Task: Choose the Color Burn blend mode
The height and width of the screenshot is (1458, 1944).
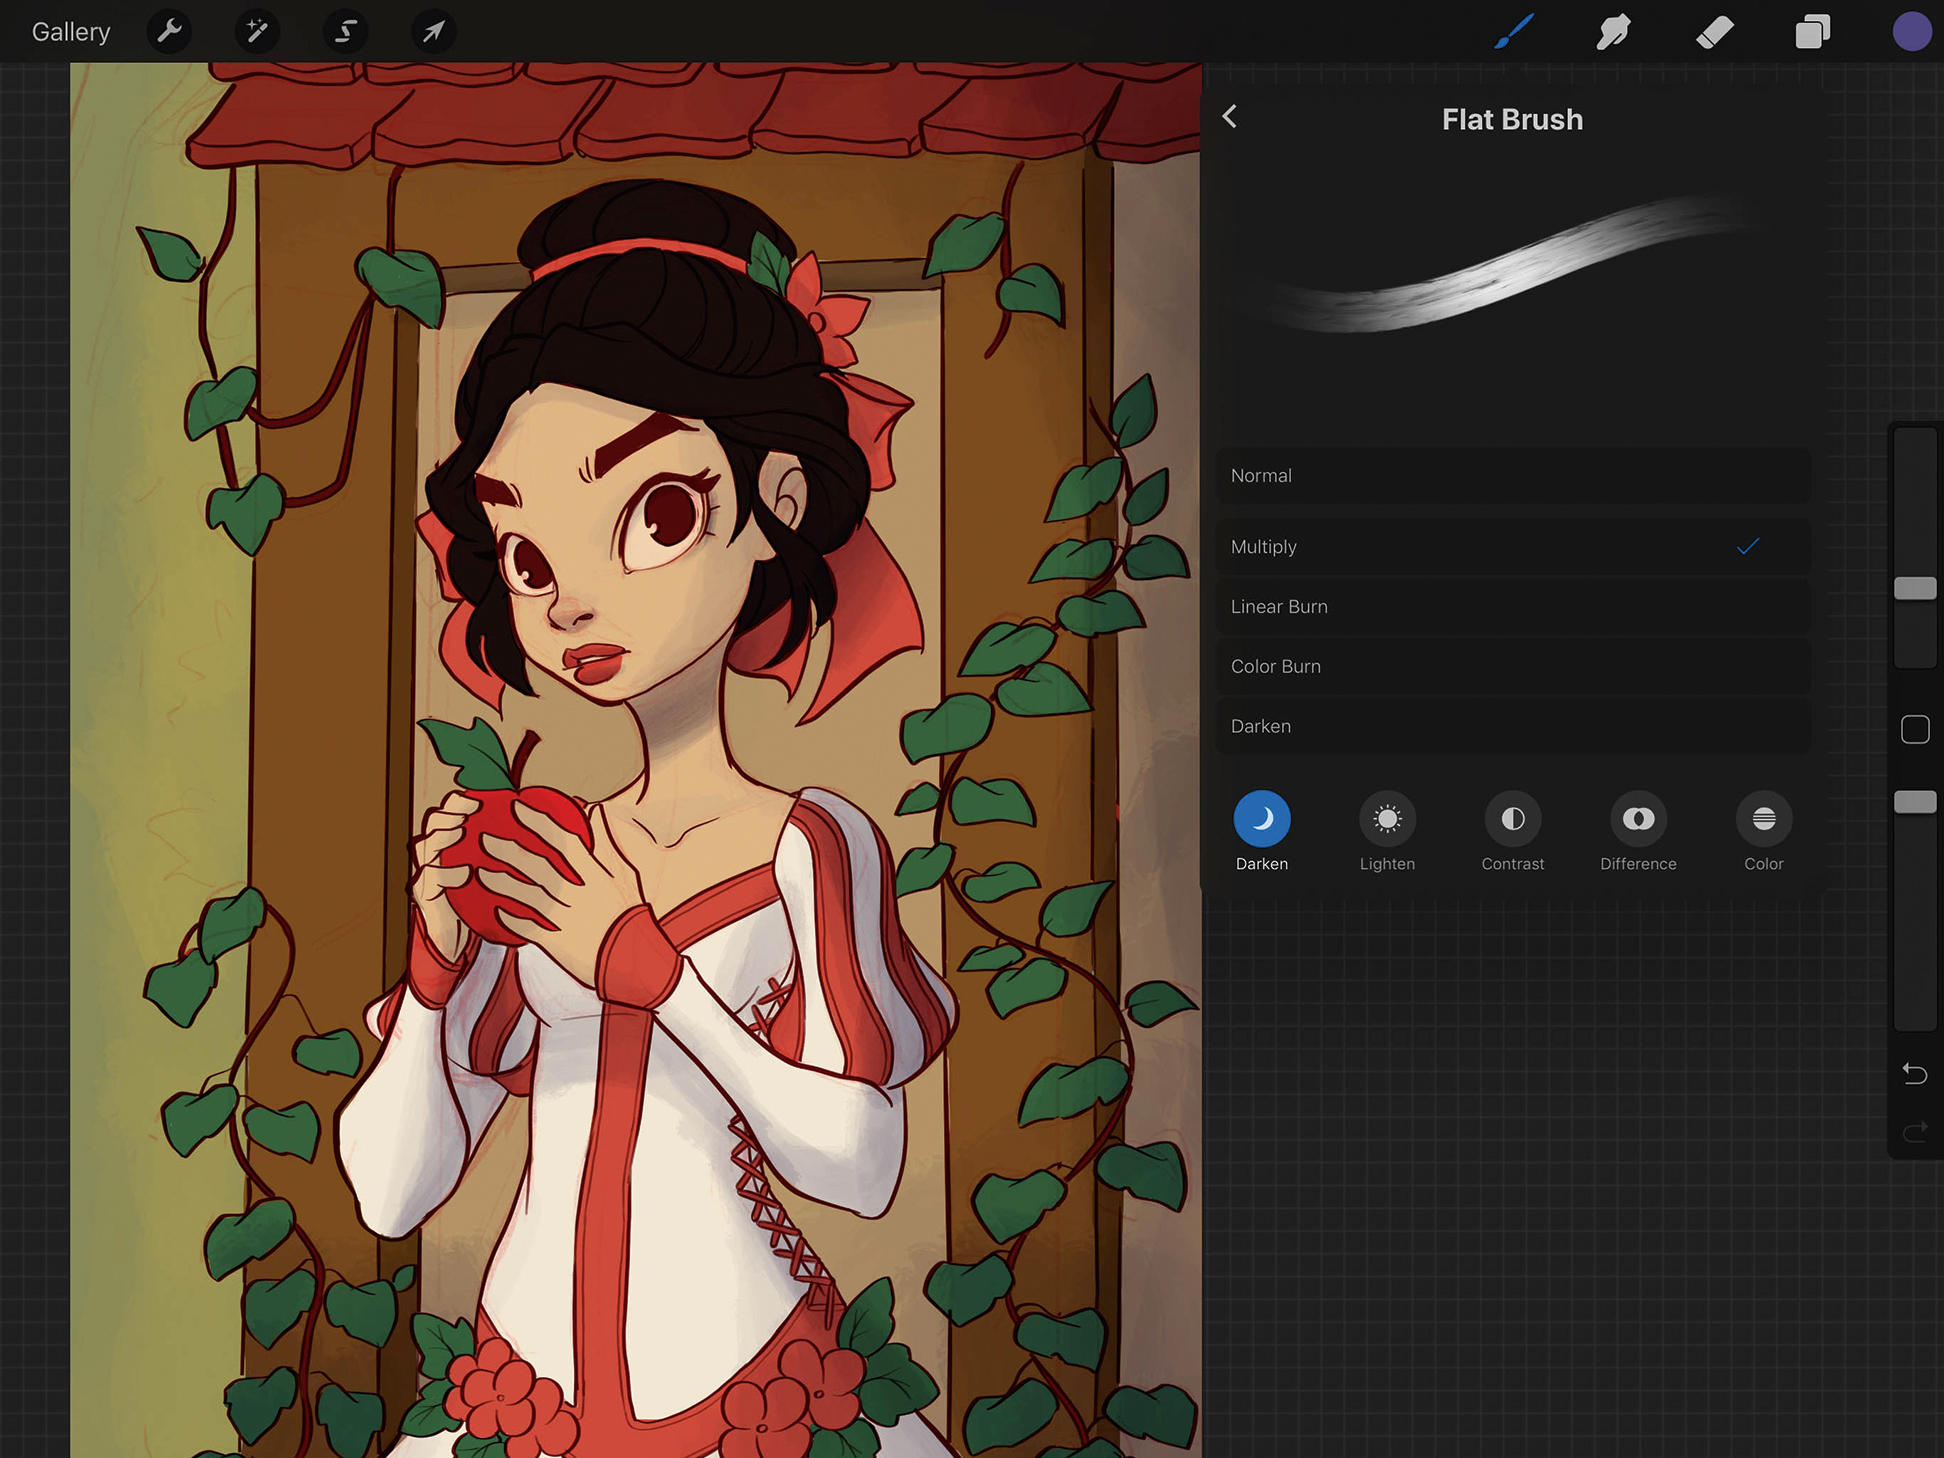Action: [x=1512, y=667]
